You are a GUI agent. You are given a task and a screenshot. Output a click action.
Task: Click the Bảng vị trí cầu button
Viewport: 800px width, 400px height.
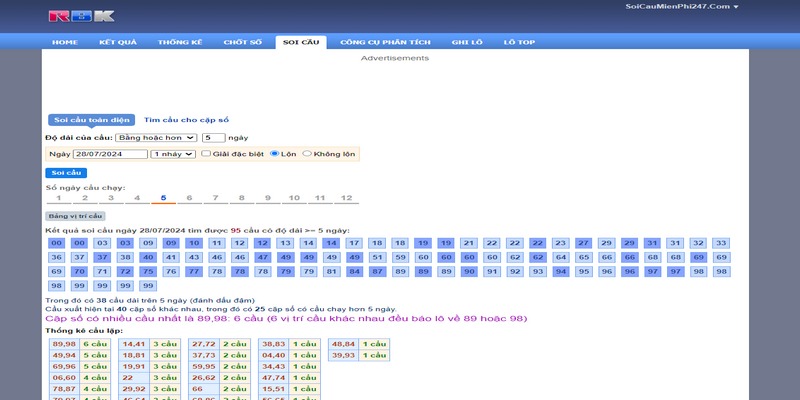coord(75,215)
